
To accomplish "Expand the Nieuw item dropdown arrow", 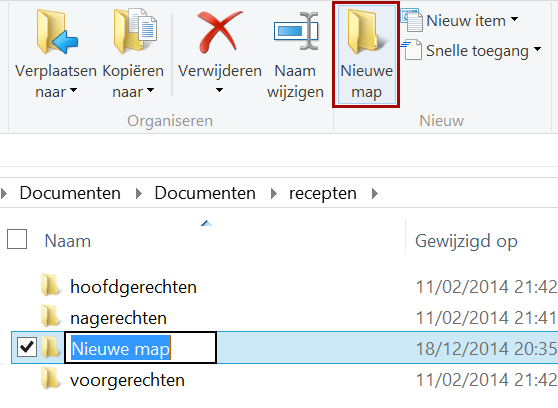I will tap(515, 19).
